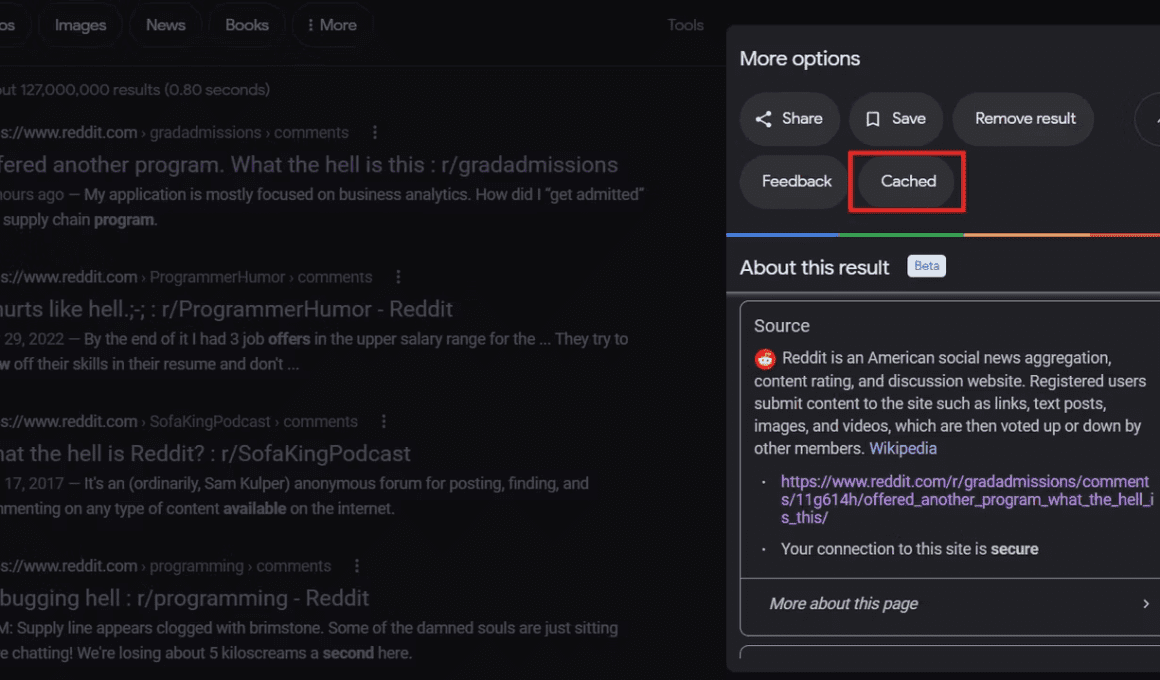The image size is (1160, 680).
Task: Open the More search filters menu
Action: pyautogui.click(x=332, y=25)
